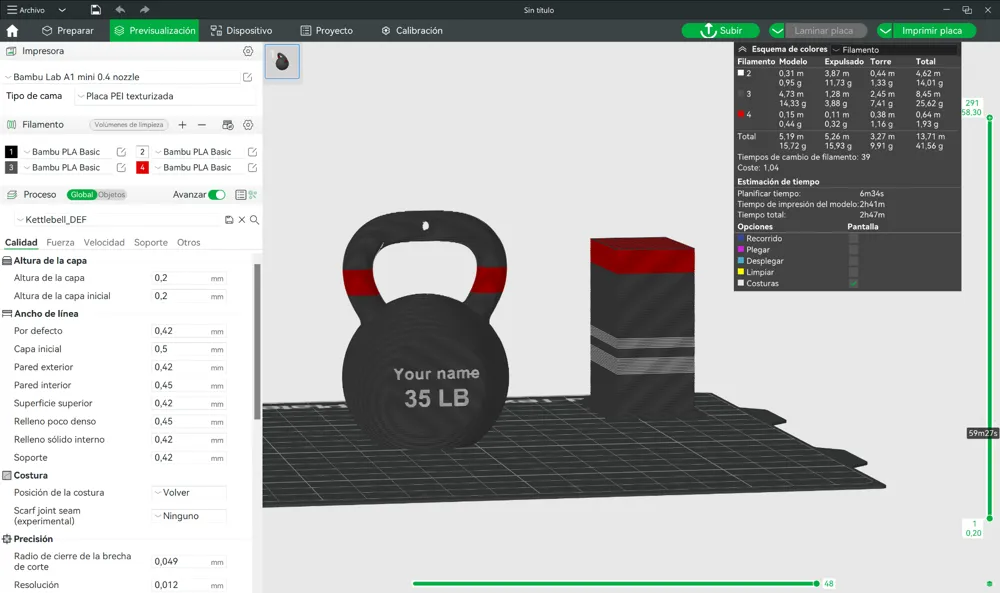Enable the Recorrido display checkbox

853,239
